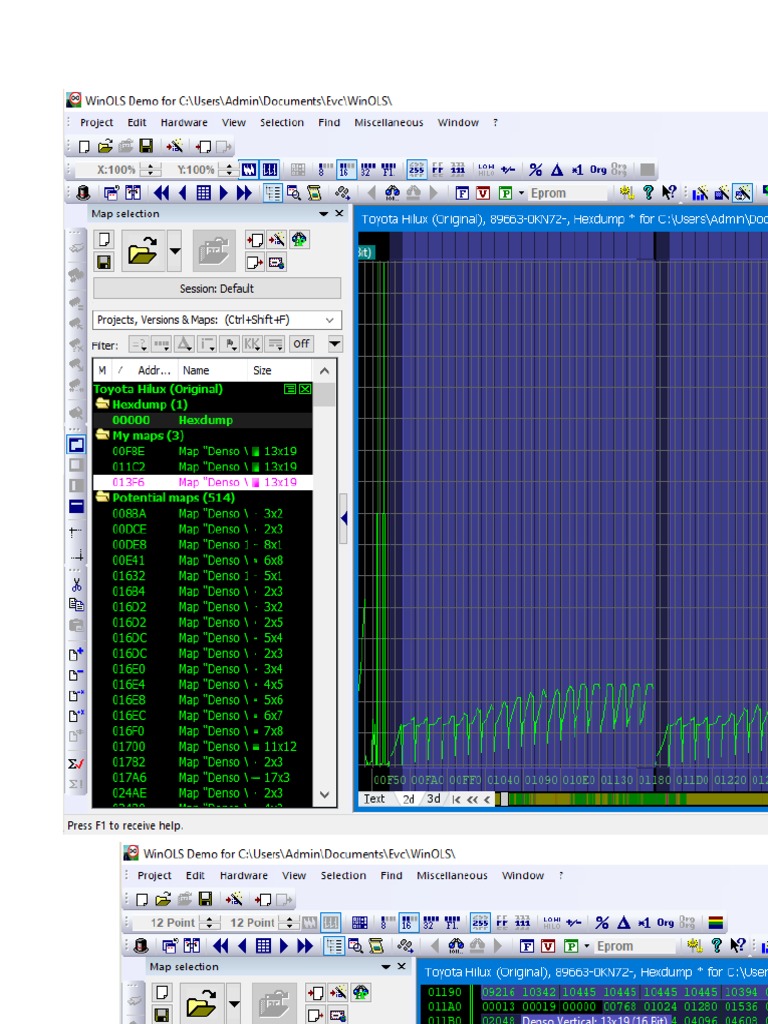Select map at address 011C2 13x19

(202, 466)
